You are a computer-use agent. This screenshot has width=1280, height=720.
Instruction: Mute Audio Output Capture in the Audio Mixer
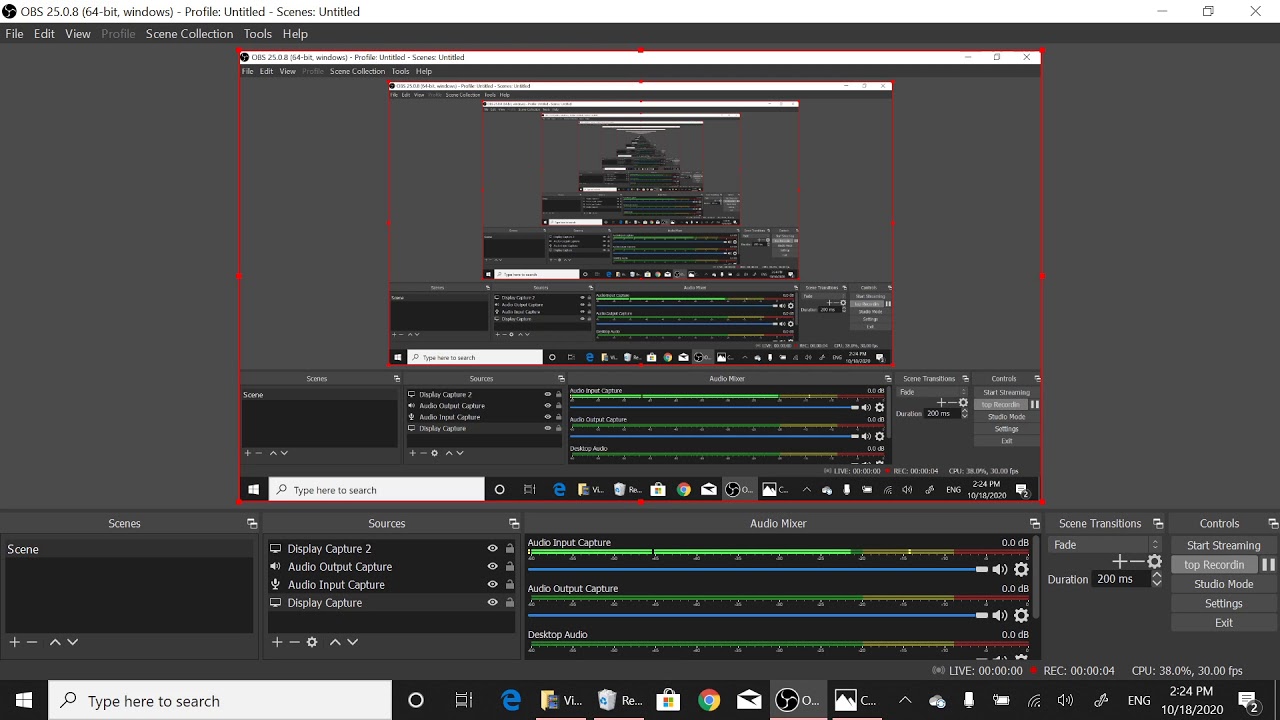(999, 616)
